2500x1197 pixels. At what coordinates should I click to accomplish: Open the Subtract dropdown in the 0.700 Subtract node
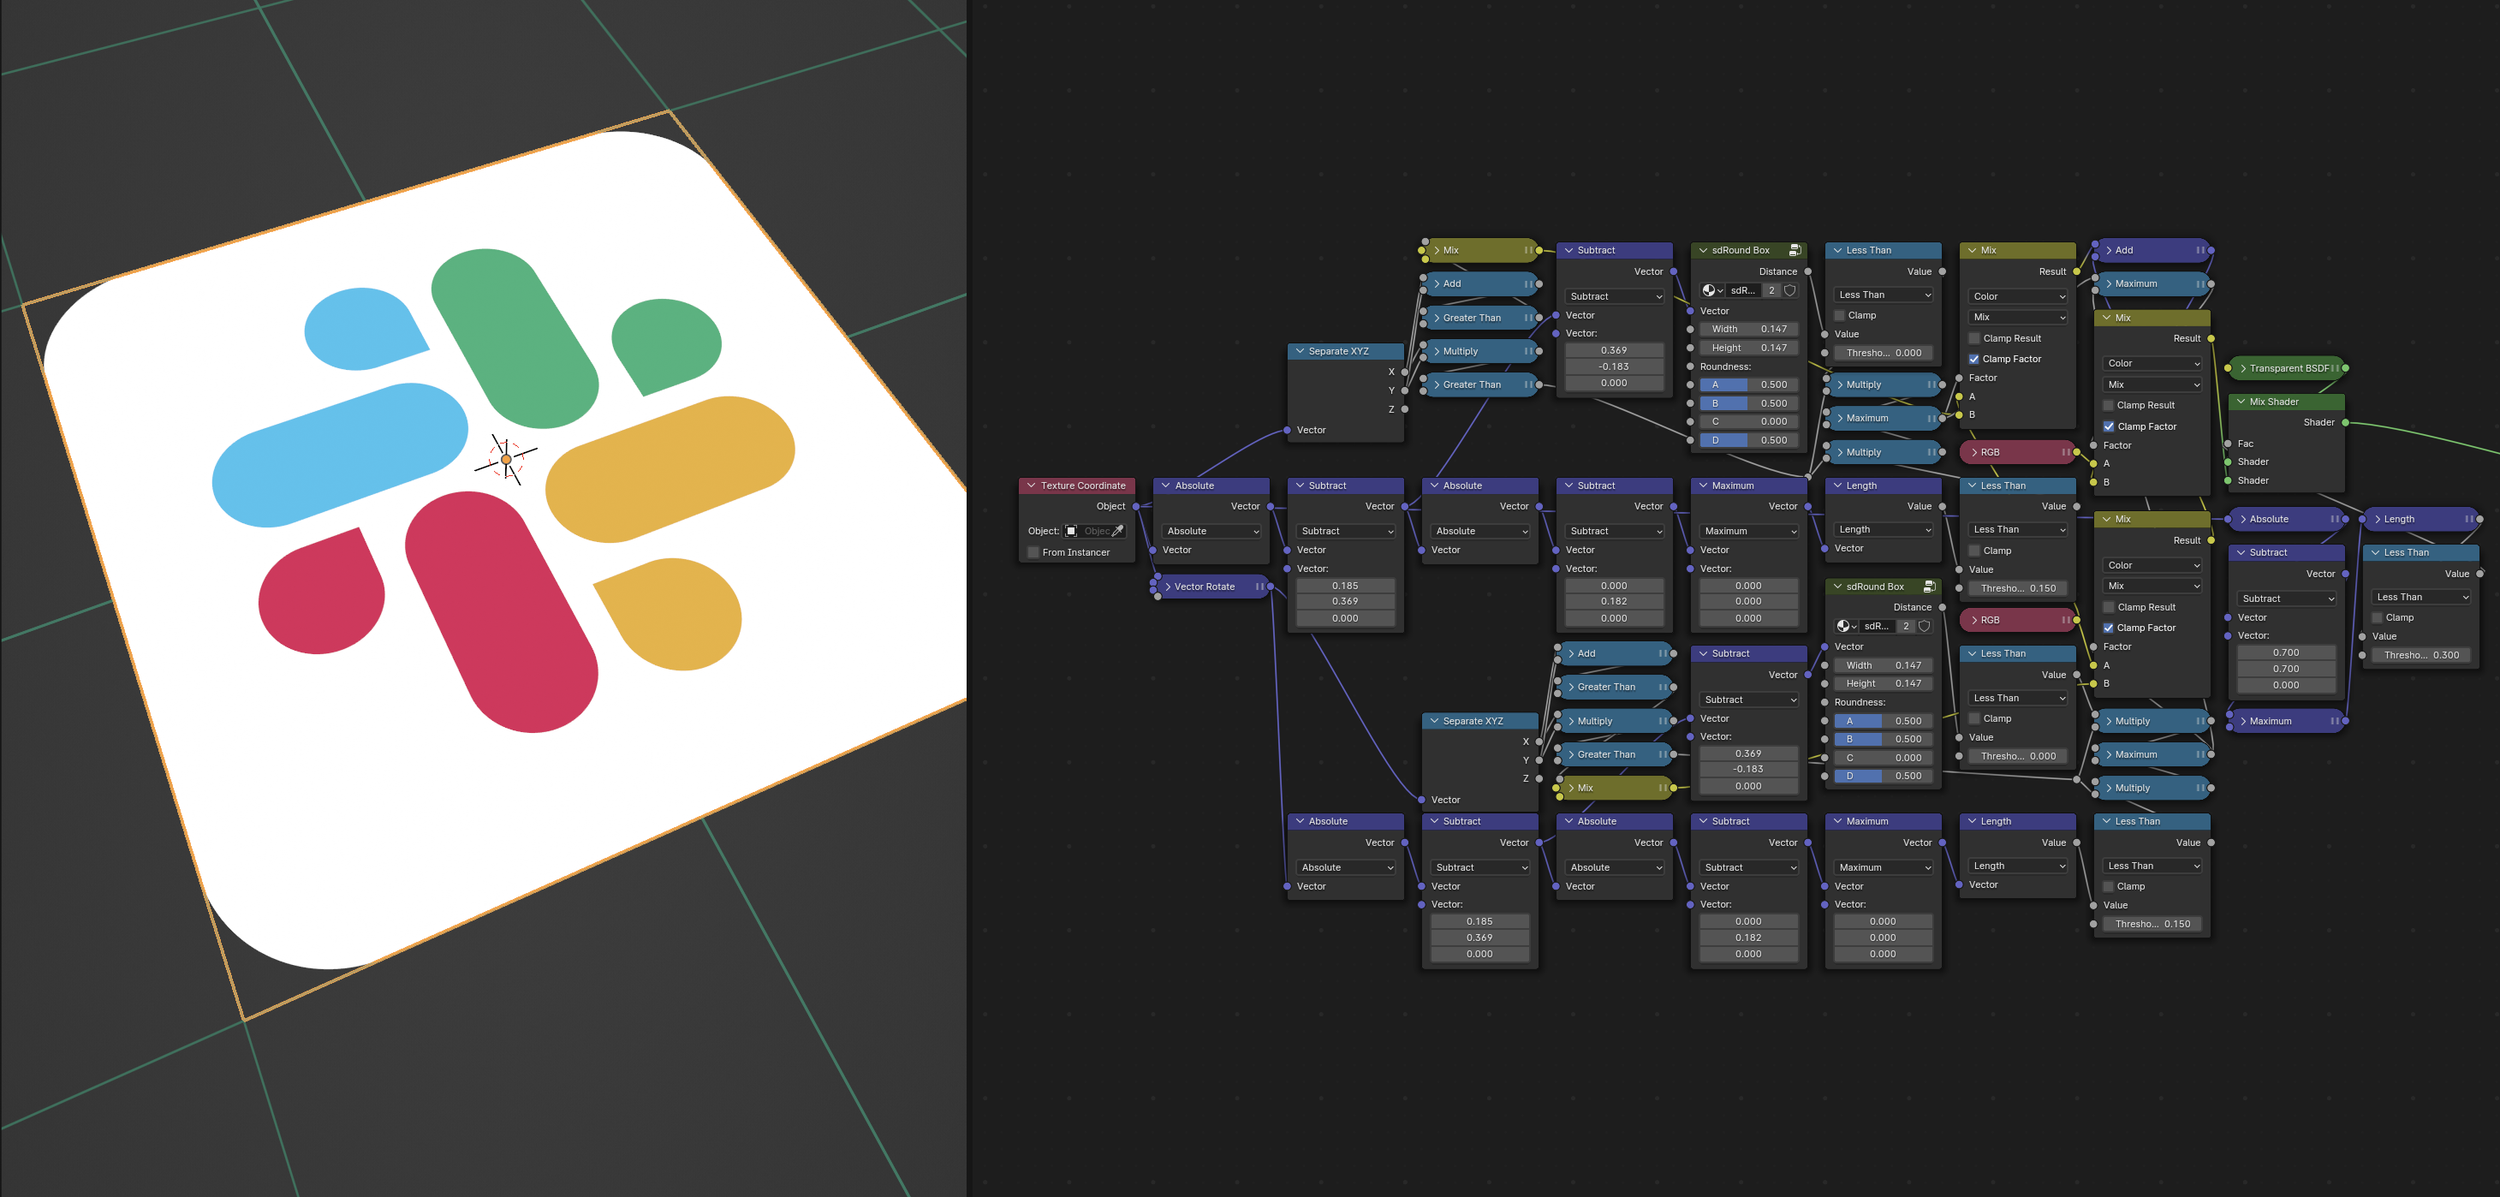[2287, 598]
